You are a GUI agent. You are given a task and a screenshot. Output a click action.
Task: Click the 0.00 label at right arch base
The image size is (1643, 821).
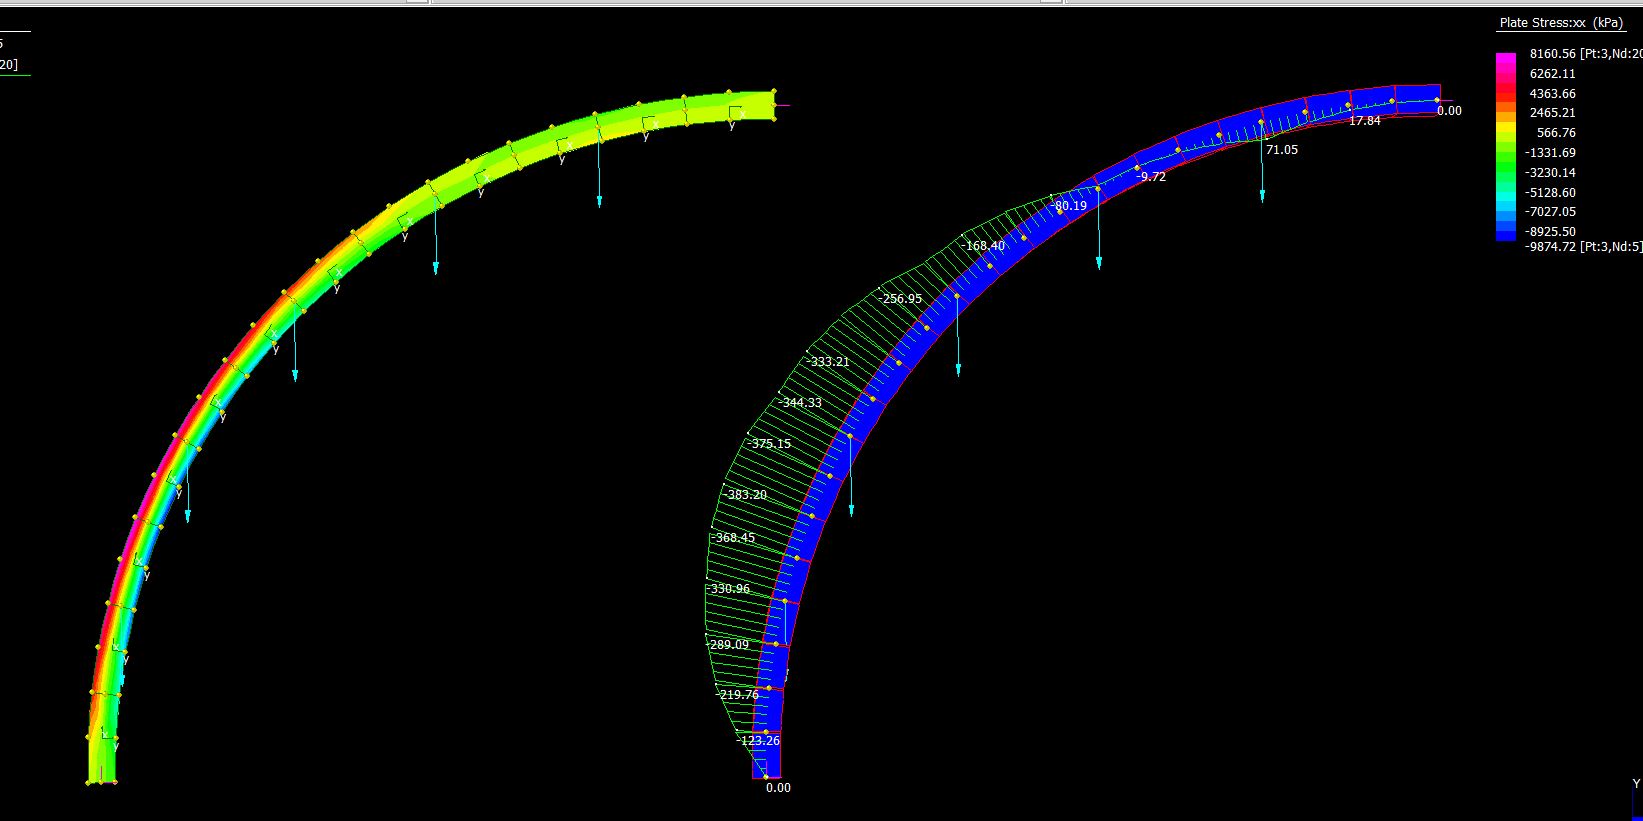778,788
